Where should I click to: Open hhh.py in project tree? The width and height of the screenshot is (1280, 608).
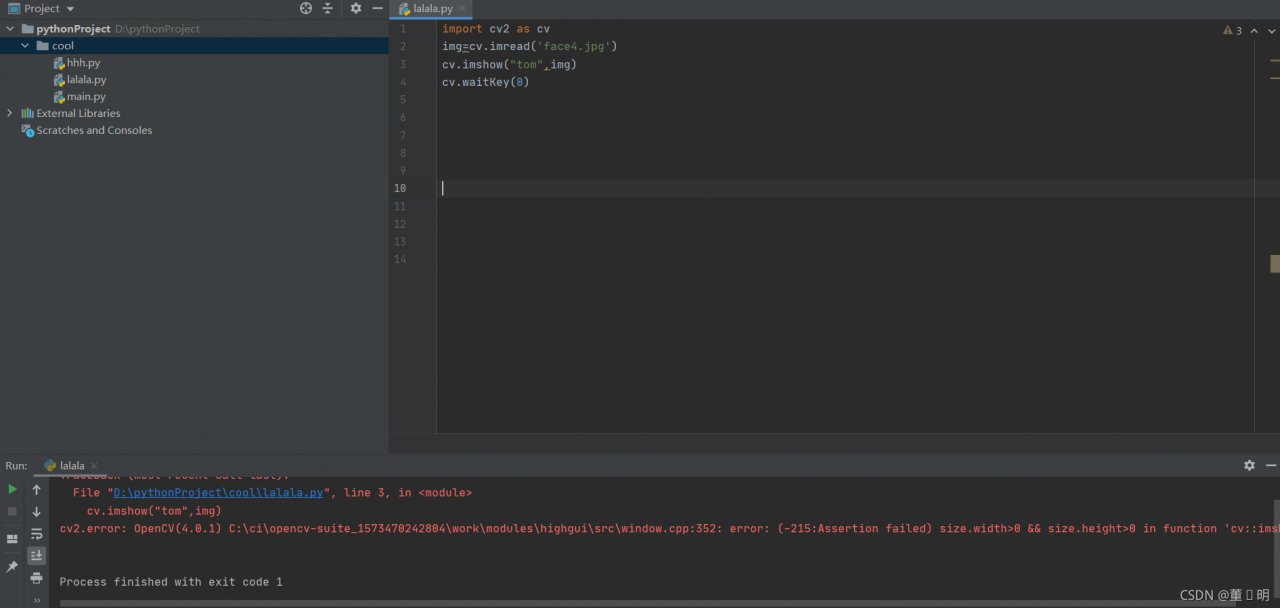coord(83,63)
